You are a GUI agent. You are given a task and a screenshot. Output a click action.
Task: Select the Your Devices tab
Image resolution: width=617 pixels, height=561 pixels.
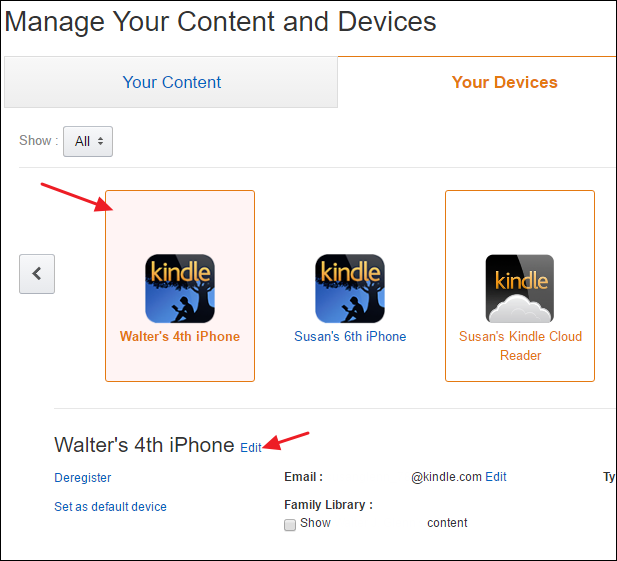pyautogui.click(x=504, y=82)
